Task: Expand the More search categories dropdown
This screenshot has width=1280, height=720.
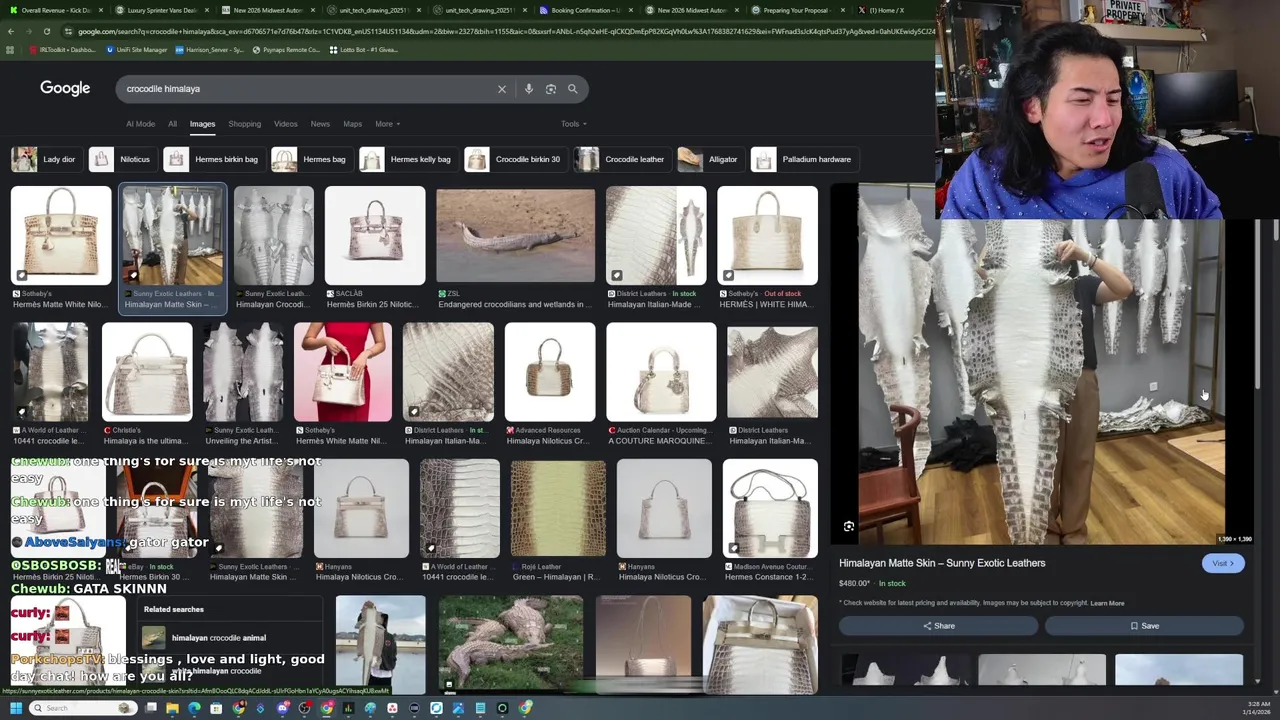Action: [x=387, y=124]
